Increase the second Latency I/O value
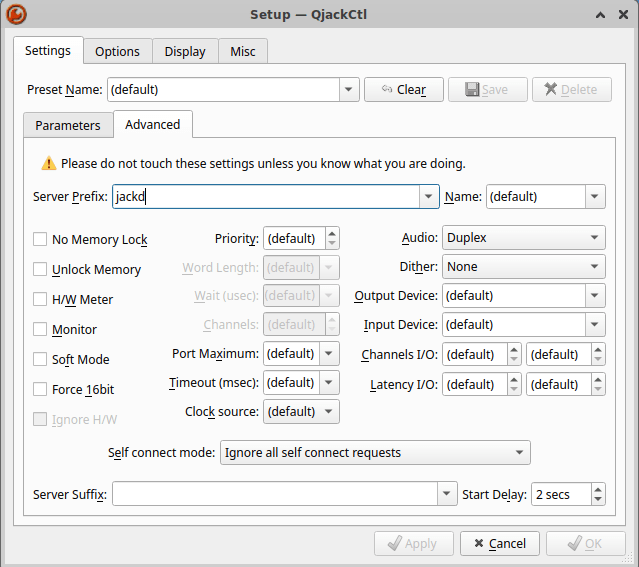The width and height of the screenshot is (639, 567). pyautogui.click(x=598, y=379)
